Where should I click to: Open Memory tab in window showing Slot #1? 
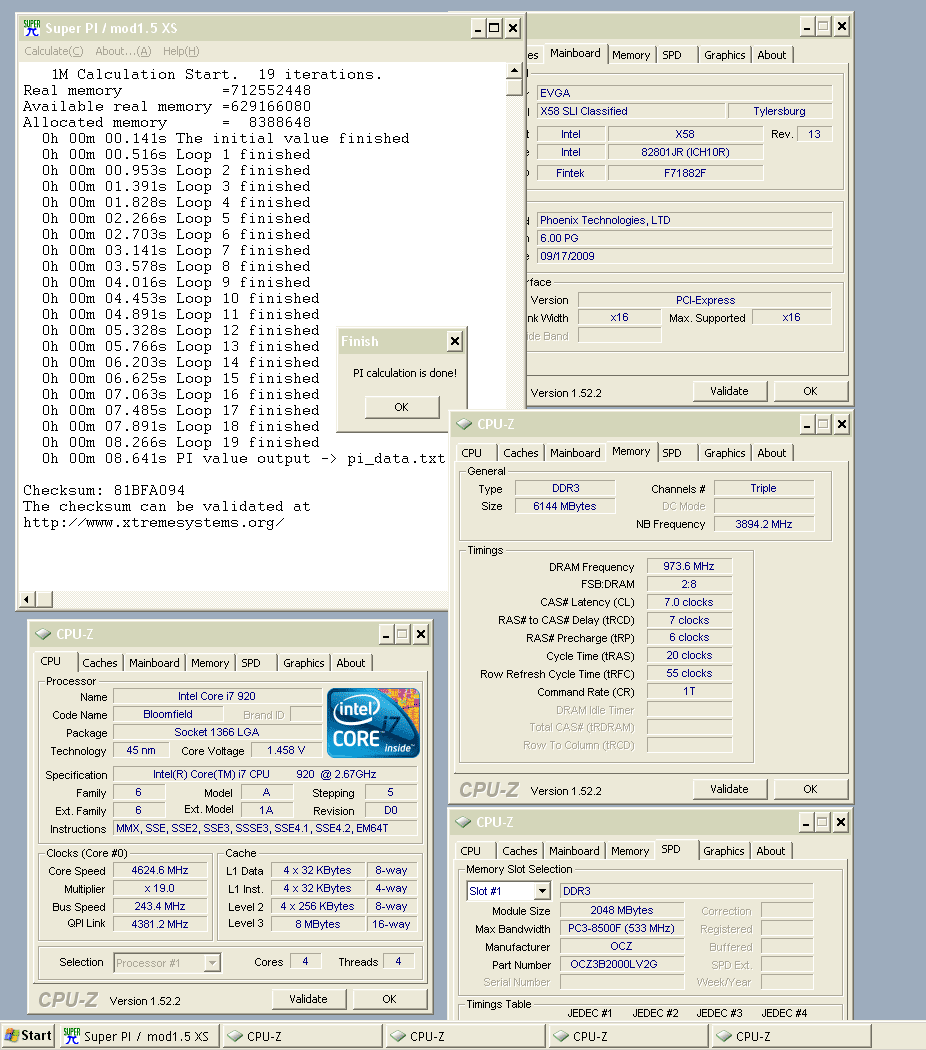(x=630, y=851)
